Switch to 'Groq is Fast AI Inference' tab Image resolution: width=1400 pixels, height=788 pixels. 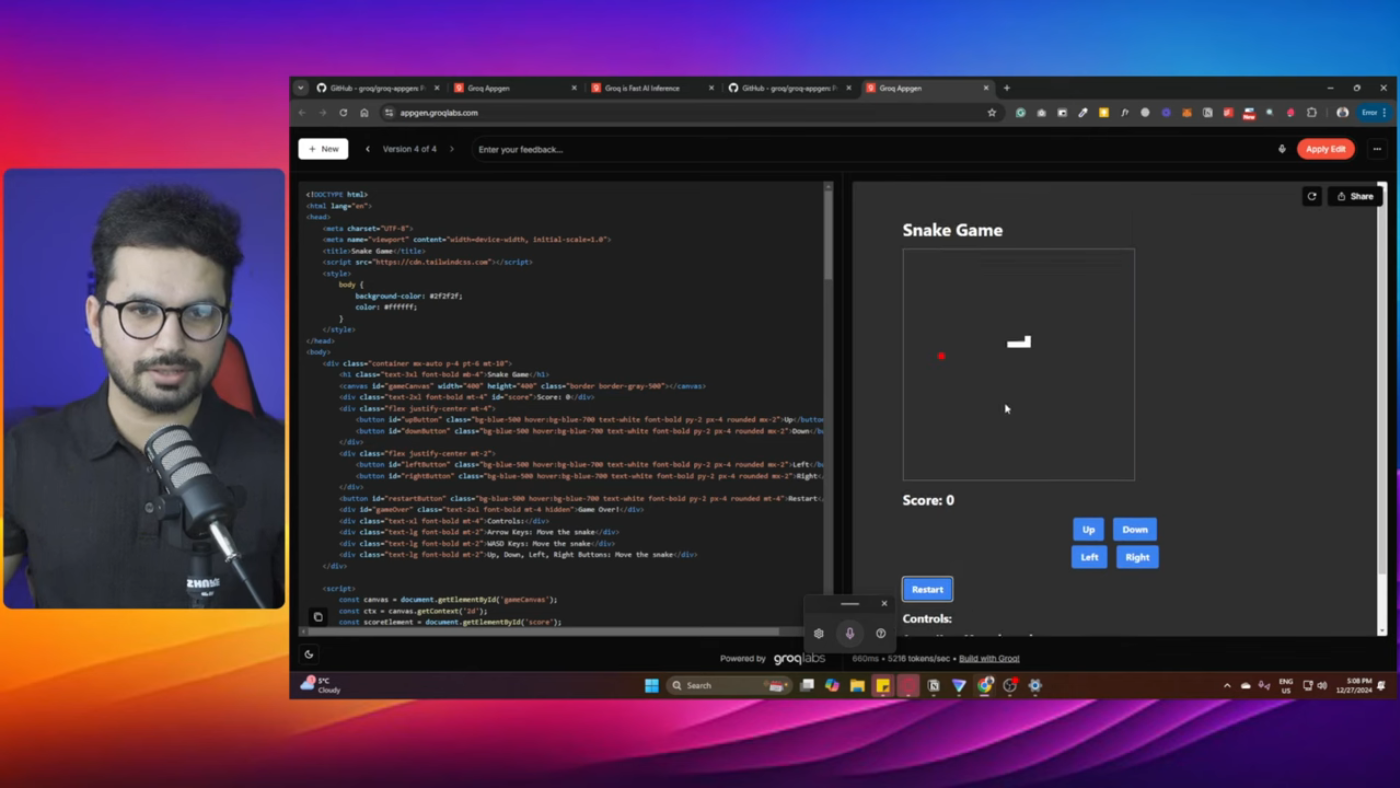point(652,88)
